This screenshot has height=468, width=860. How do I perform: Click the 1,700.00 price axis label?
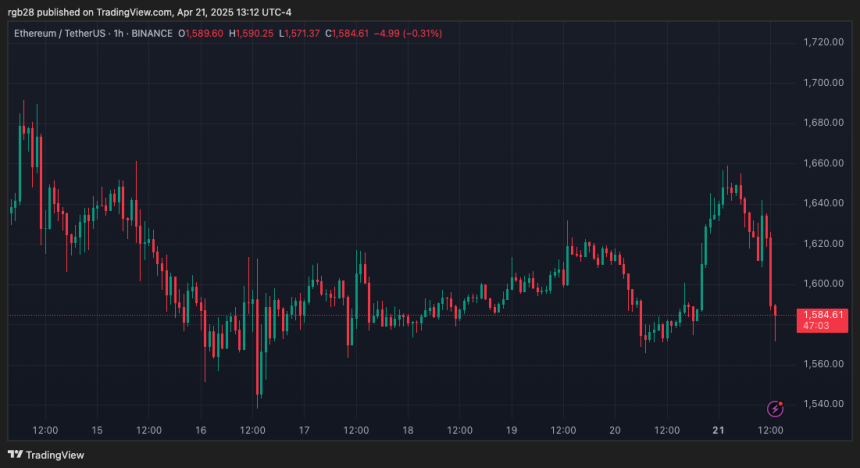point(823,83)
